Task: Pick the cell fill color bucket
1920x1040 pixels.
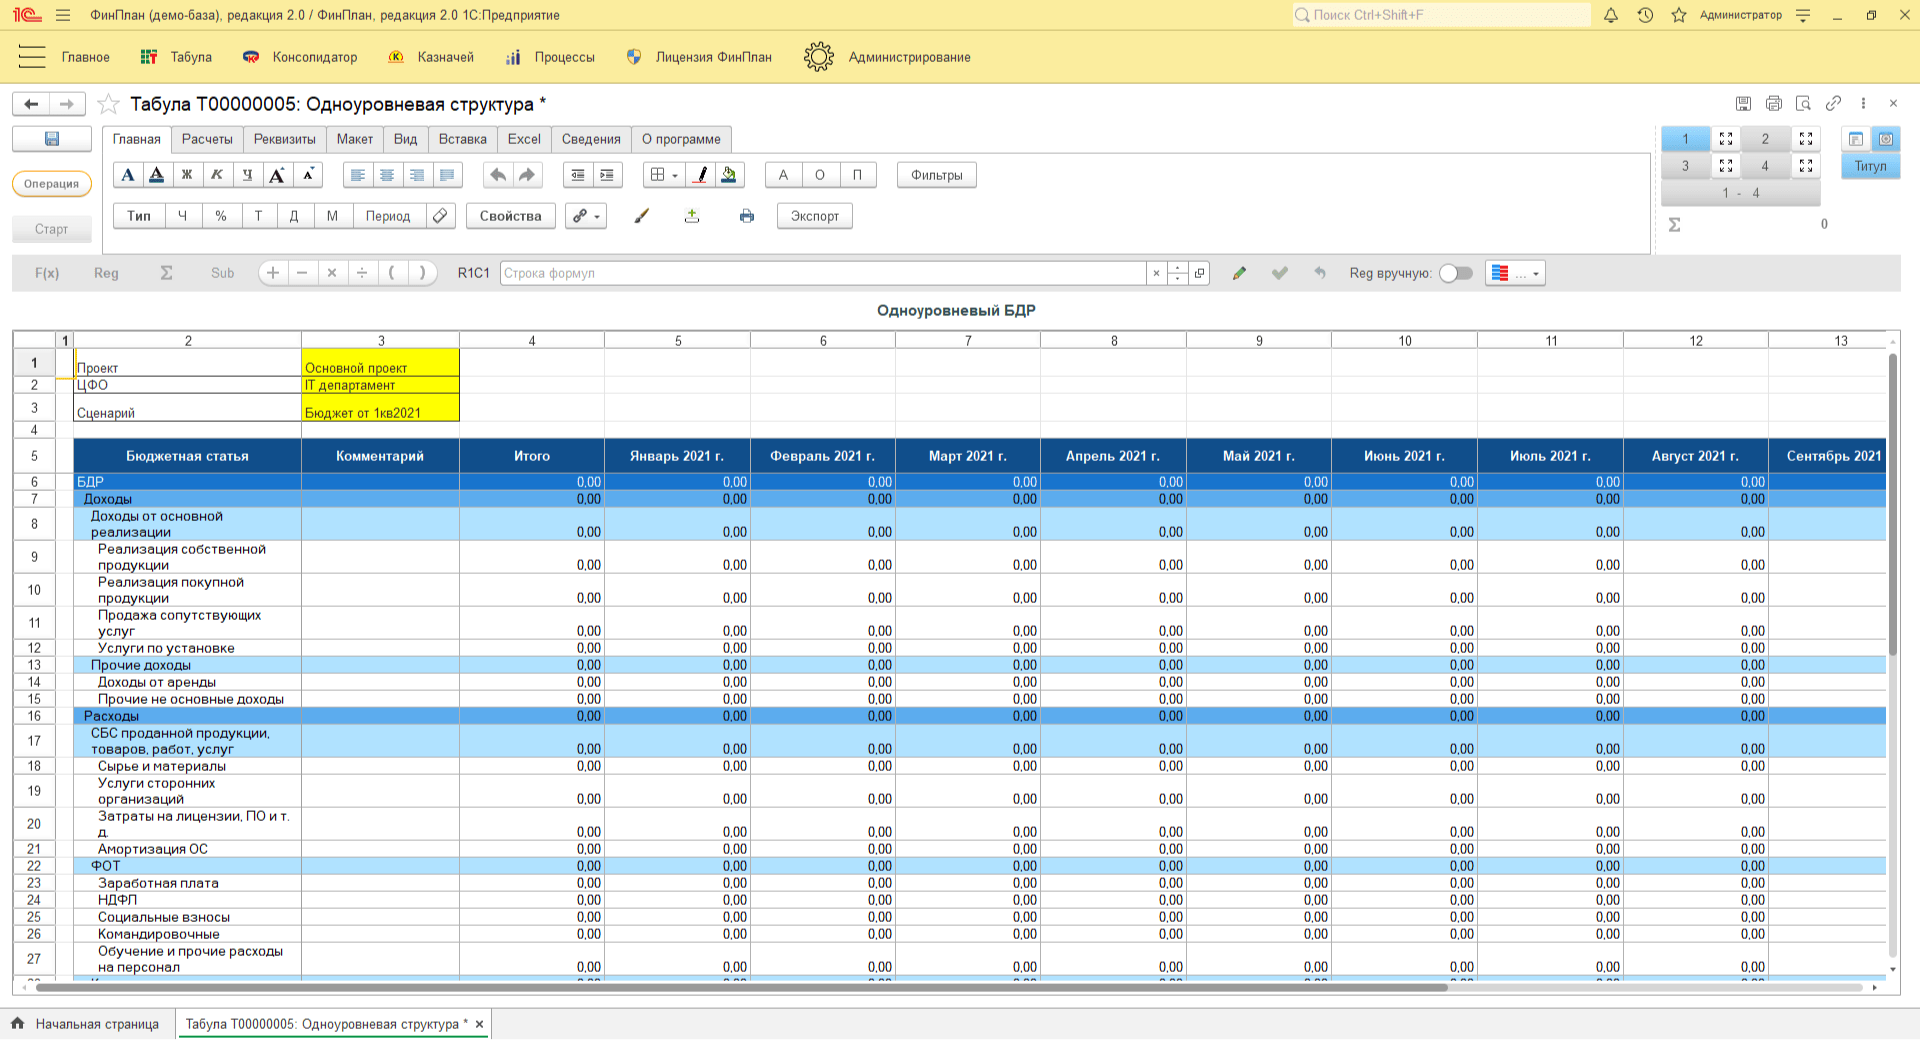Action: (x=729, y=175)
